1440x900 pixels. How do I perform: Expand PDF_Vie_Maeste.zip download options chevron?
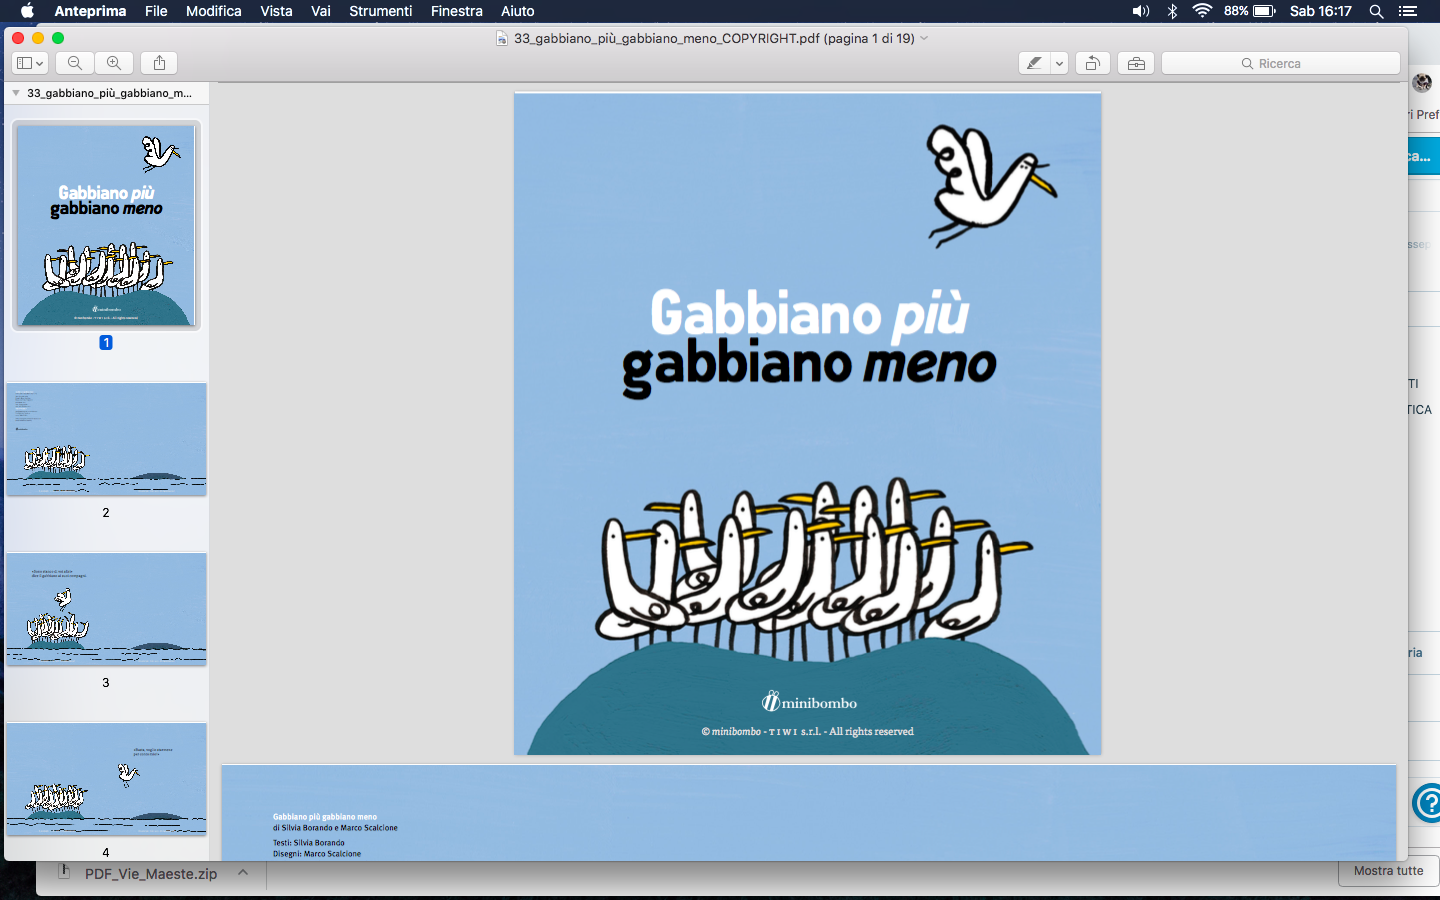243,873
